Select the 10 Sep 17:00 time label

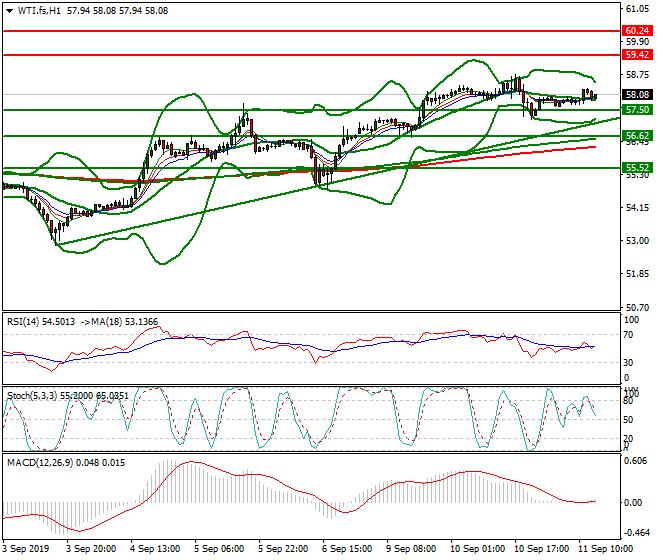542,549
